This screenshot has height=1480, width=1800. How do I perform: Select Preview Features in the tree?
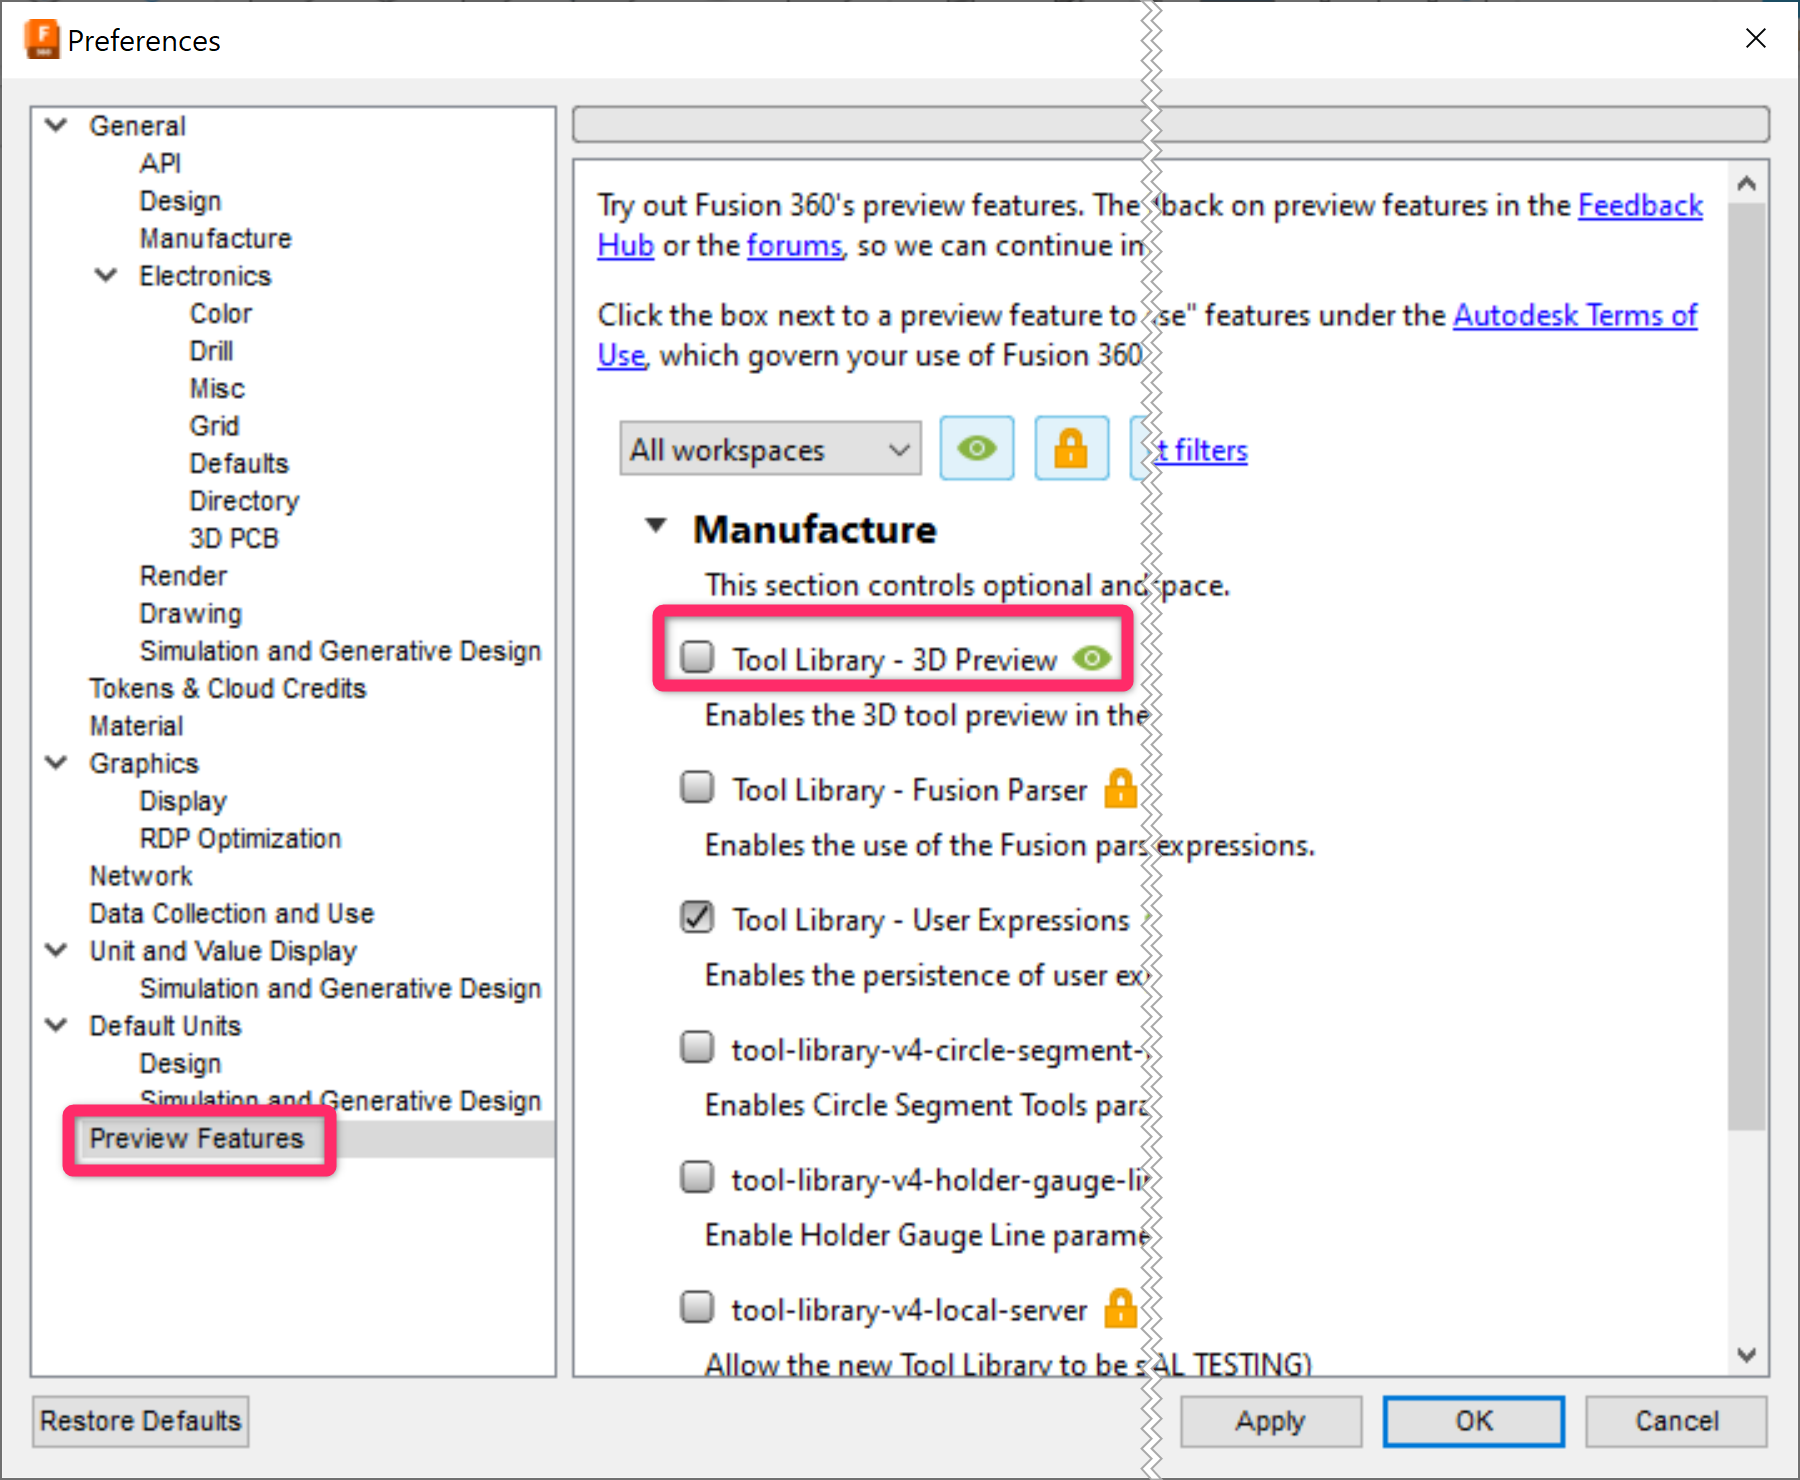click(x=196, y=1138)
